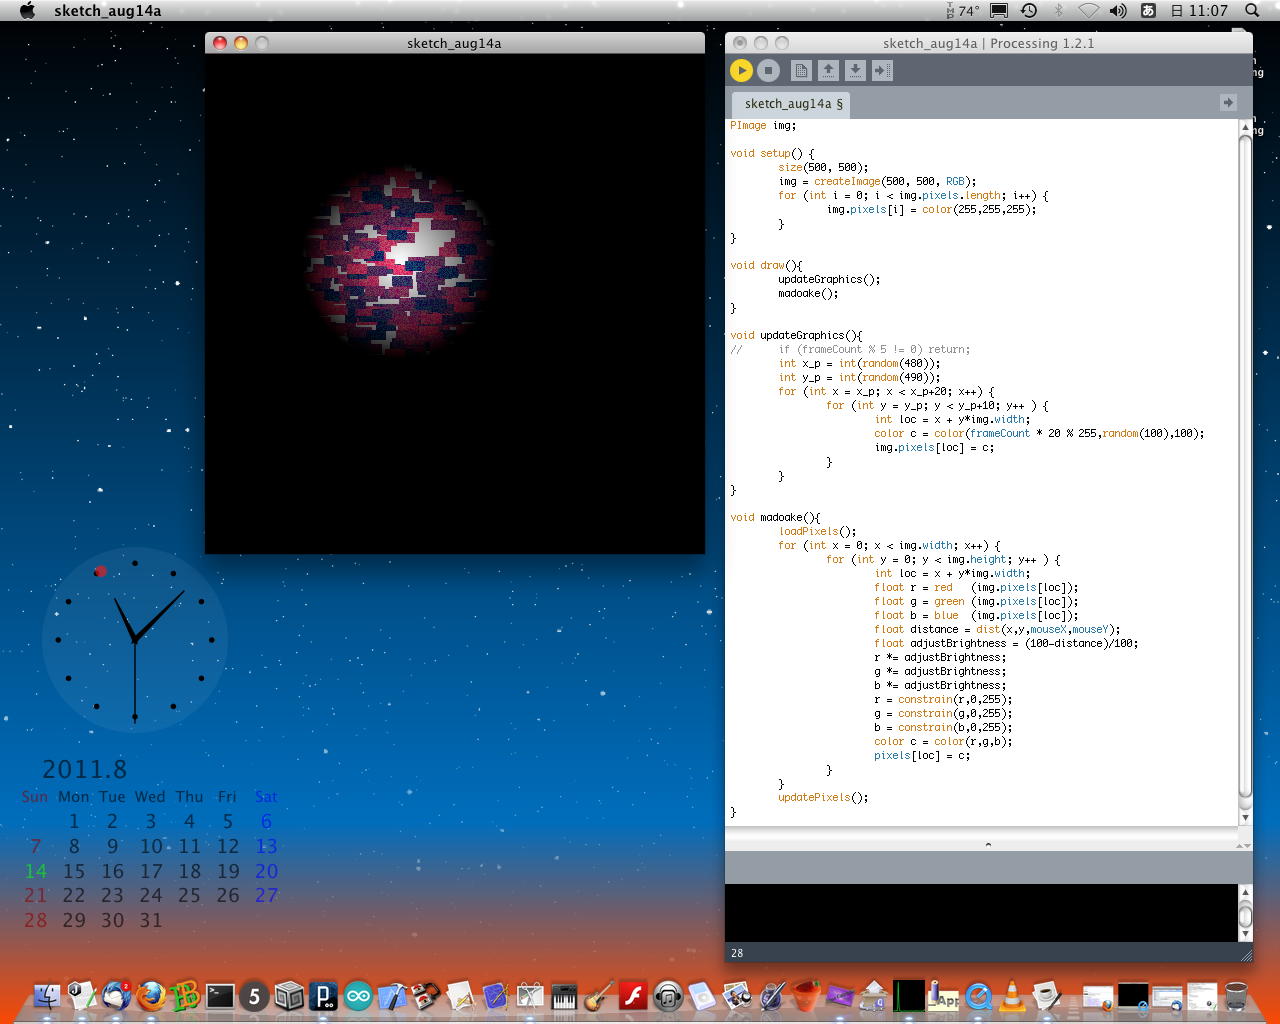Viewport: 1280px width, 1024px height.
Task: Create a new sketch with New icon
Action: point(801,70)
